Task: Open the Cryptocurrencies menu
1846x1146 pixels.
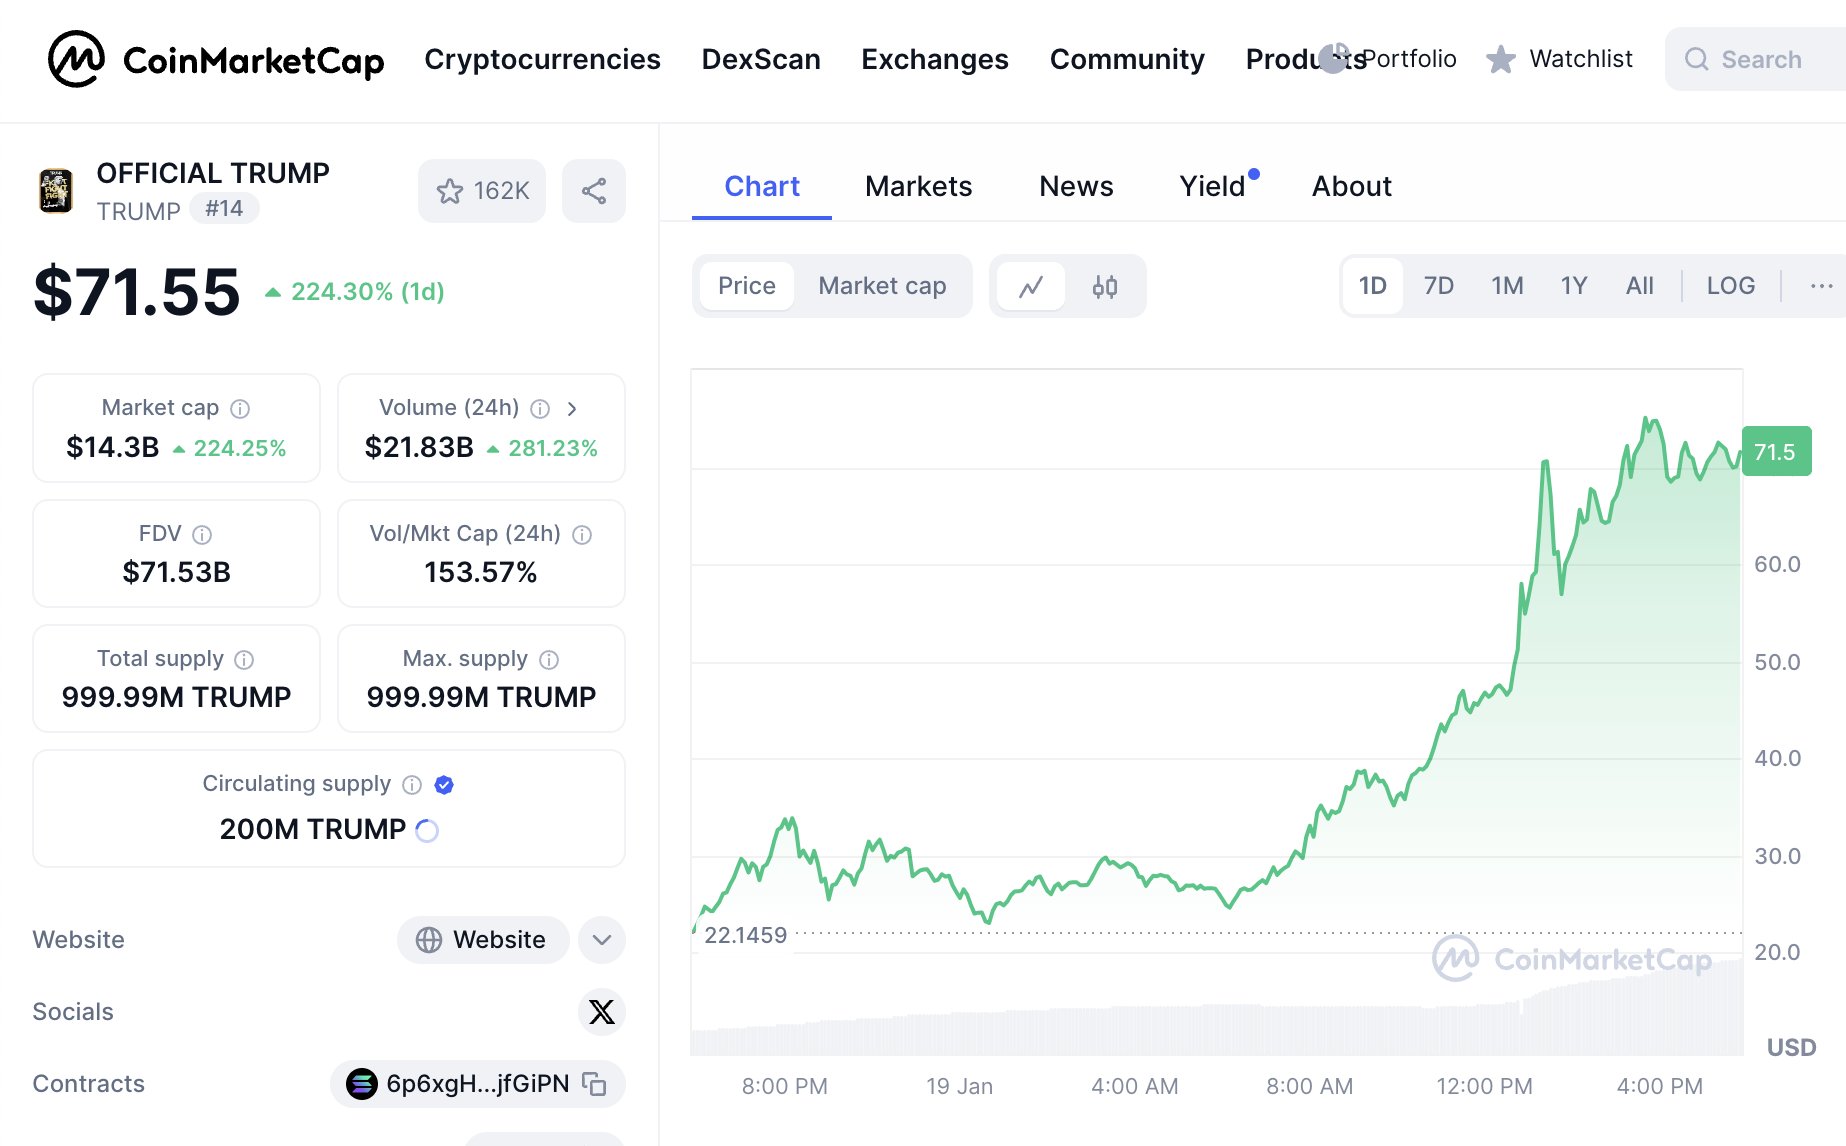Action: [542, 60]
